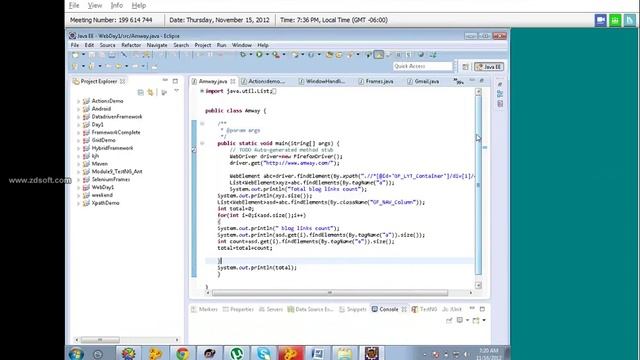Viewport: 640px width, 360px height.
Task: Click the Open Perspective icon beside Java EE
Action: 465,67
